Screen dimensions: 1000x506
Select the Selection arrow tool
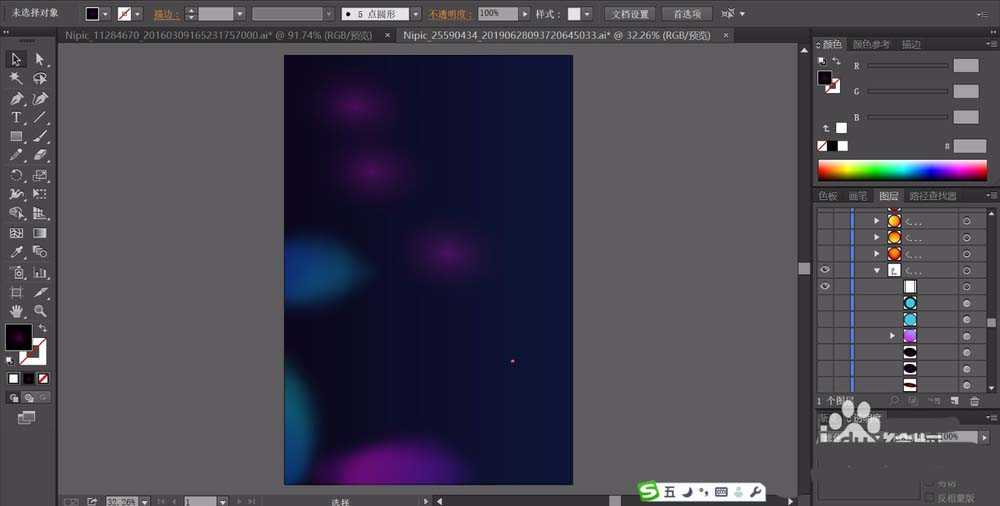click(x=16, y=60)
